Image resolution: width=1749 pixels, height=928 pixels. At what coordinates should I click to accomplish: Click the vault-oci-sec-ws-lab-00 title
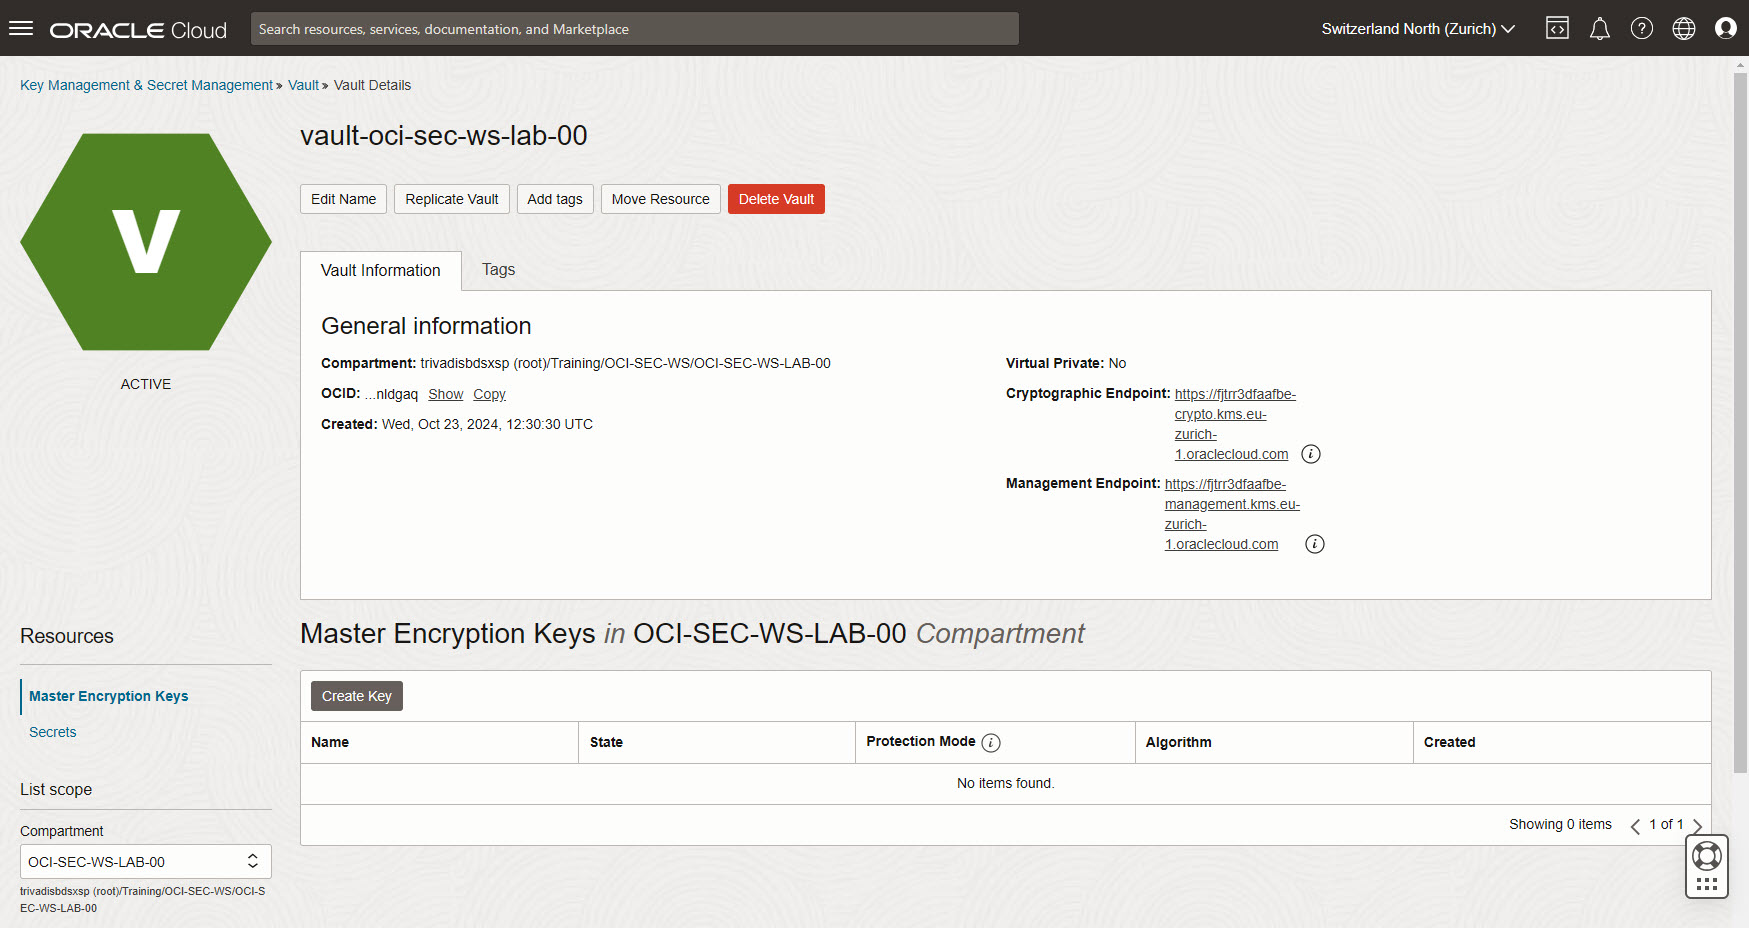pyautogui.click(x=444, y=136)
